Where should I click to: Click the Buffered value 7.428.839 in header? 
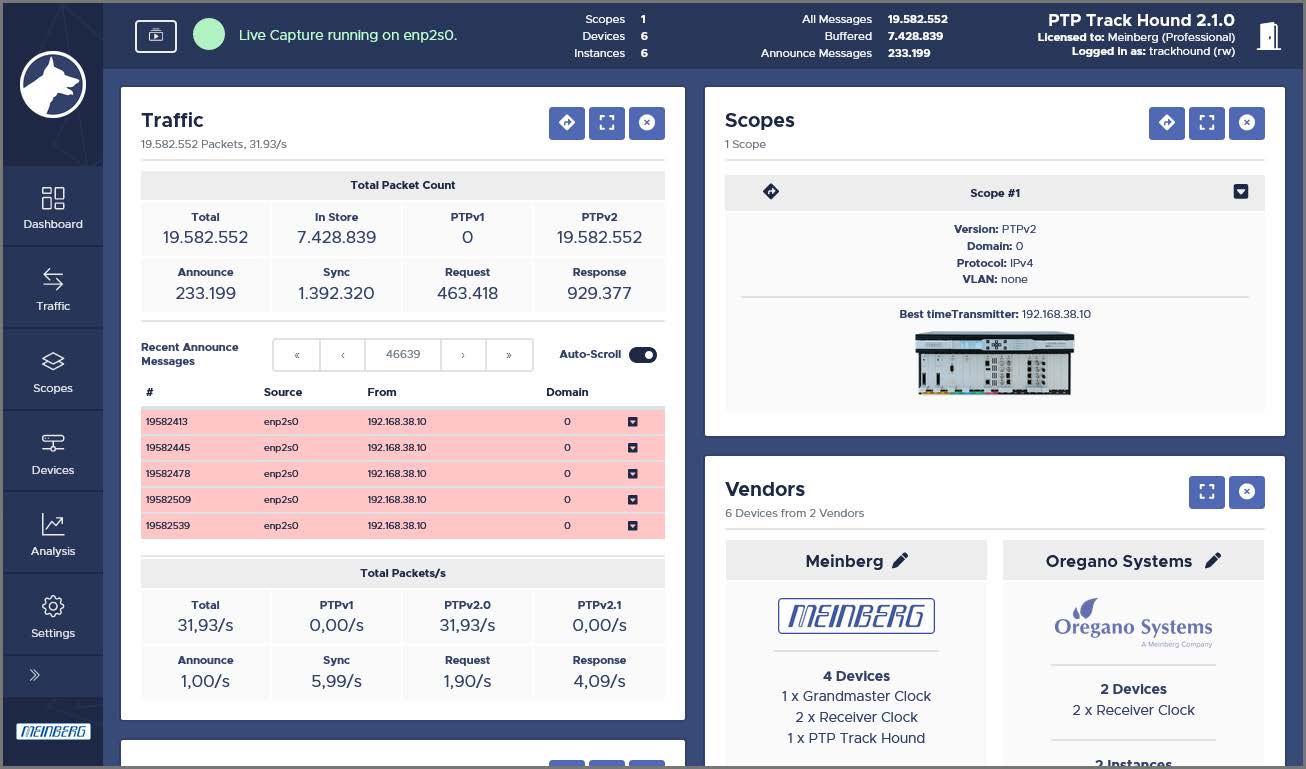click(917, 36)
